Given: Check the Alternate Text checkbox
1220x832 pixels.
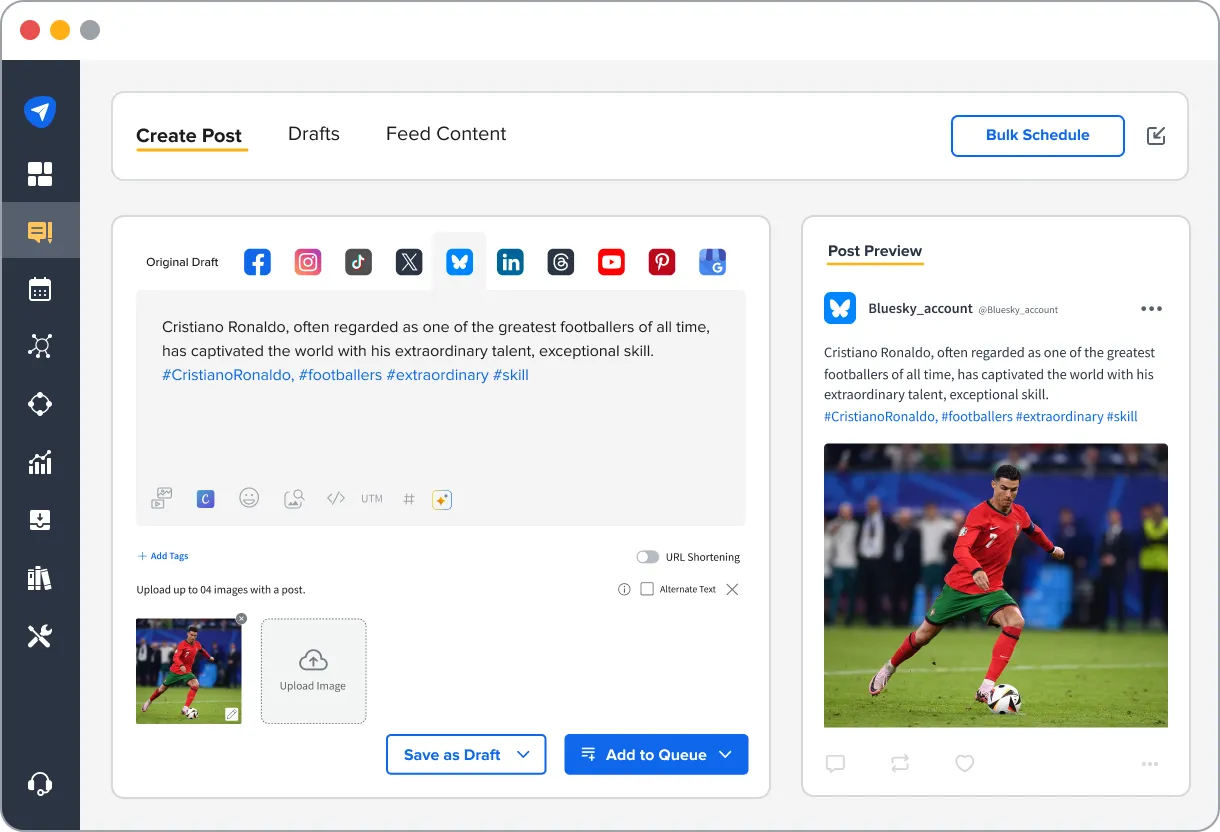Looking at the screenshot, I should [647, 589].
